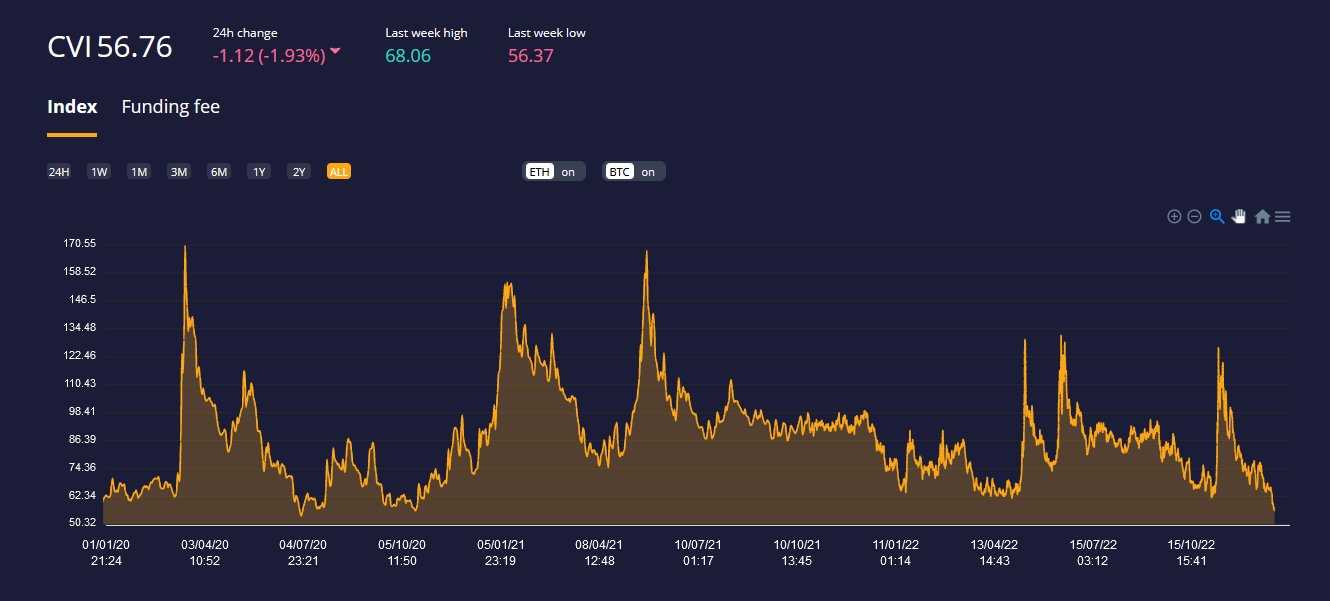Screen dimensions: 1330x601
Task: Switch range to 2Y
Action: 299,172
